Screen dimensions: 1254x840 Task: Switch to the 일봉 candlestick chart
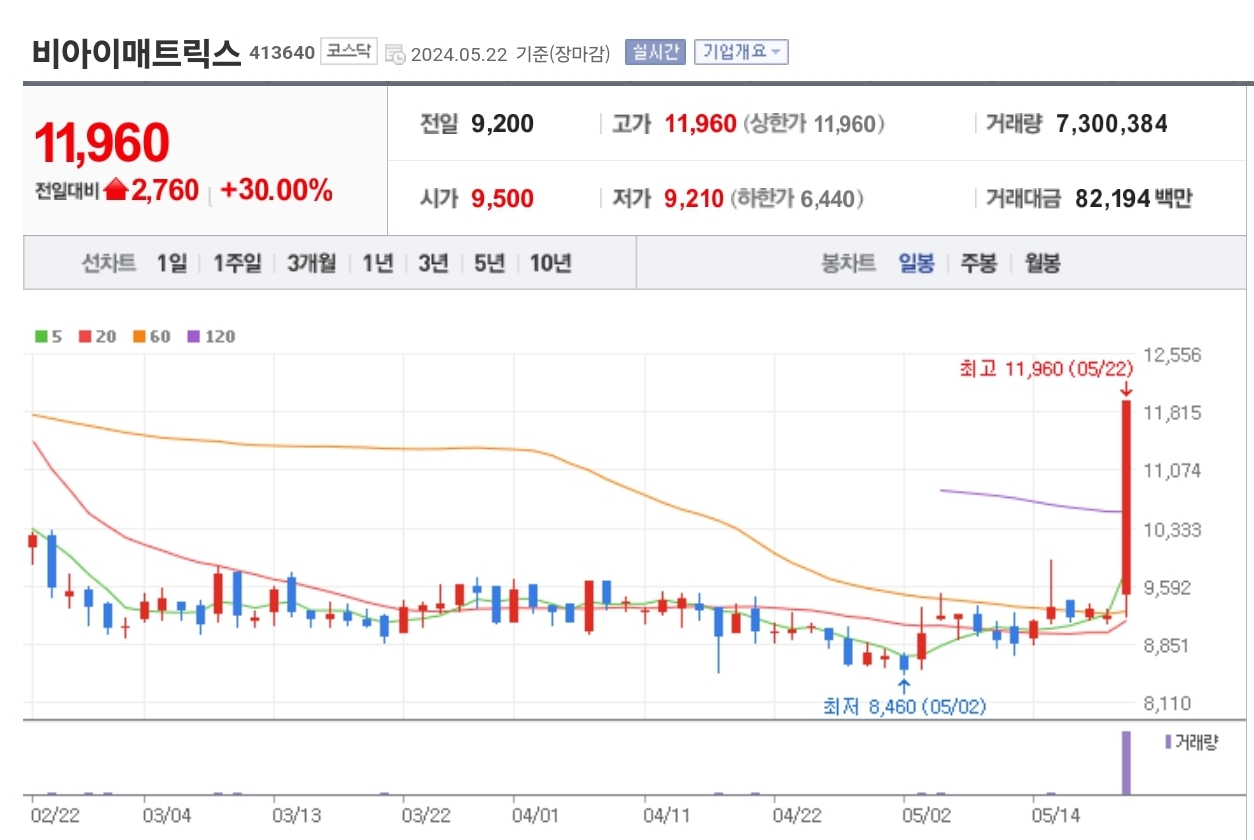(x=916, y=264)
